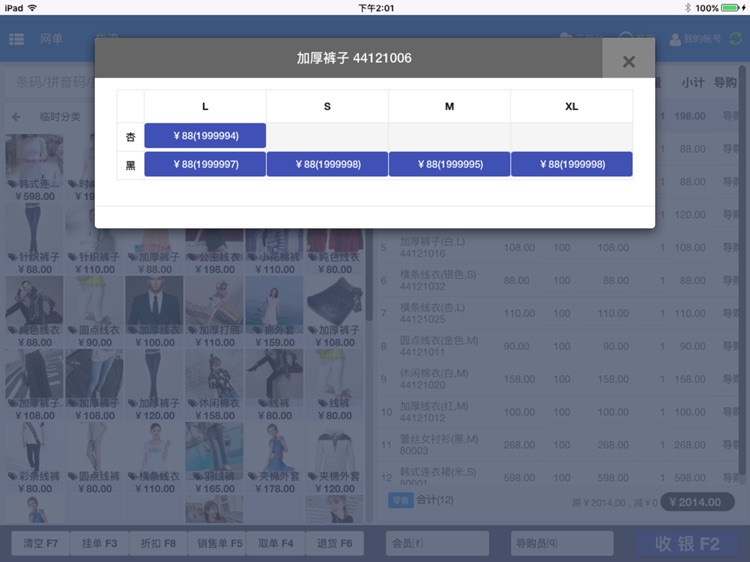This screenshot has width=750, height=562.
Task: Click 退货 F6 button
Action: coord(334,543)
